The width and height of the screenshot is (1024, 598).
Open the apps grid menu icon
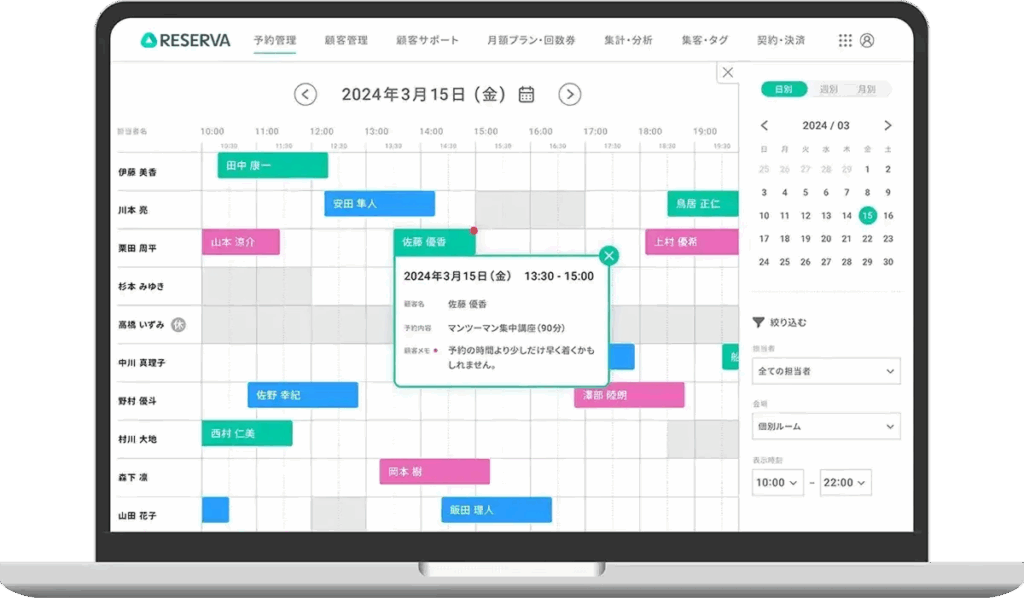tap(845, 41)
